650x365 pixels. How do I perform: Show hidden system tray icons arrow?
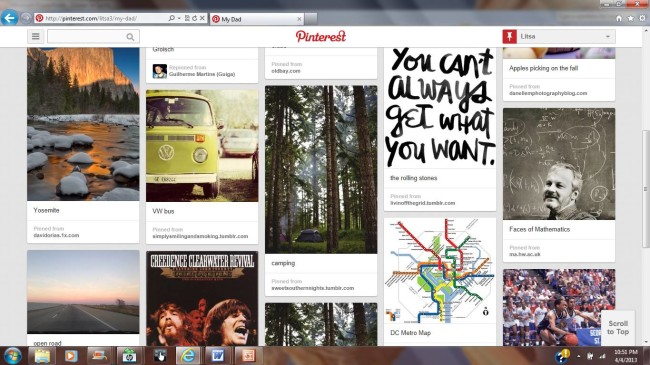click(579, 356)
